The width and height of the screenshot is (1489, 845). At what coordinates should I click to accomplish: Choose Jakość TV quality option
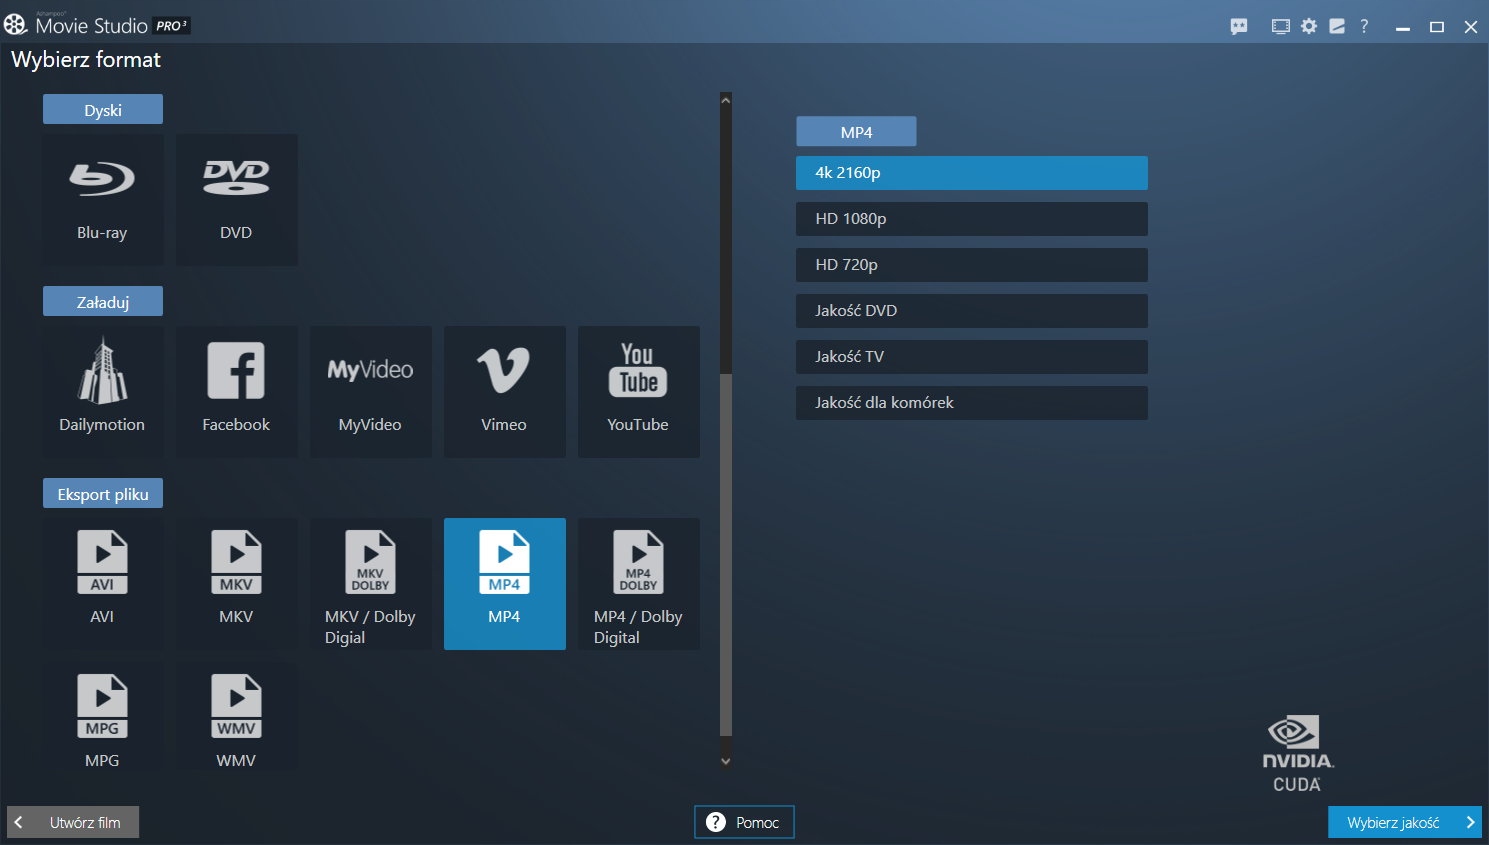click(x=971, y=357)
